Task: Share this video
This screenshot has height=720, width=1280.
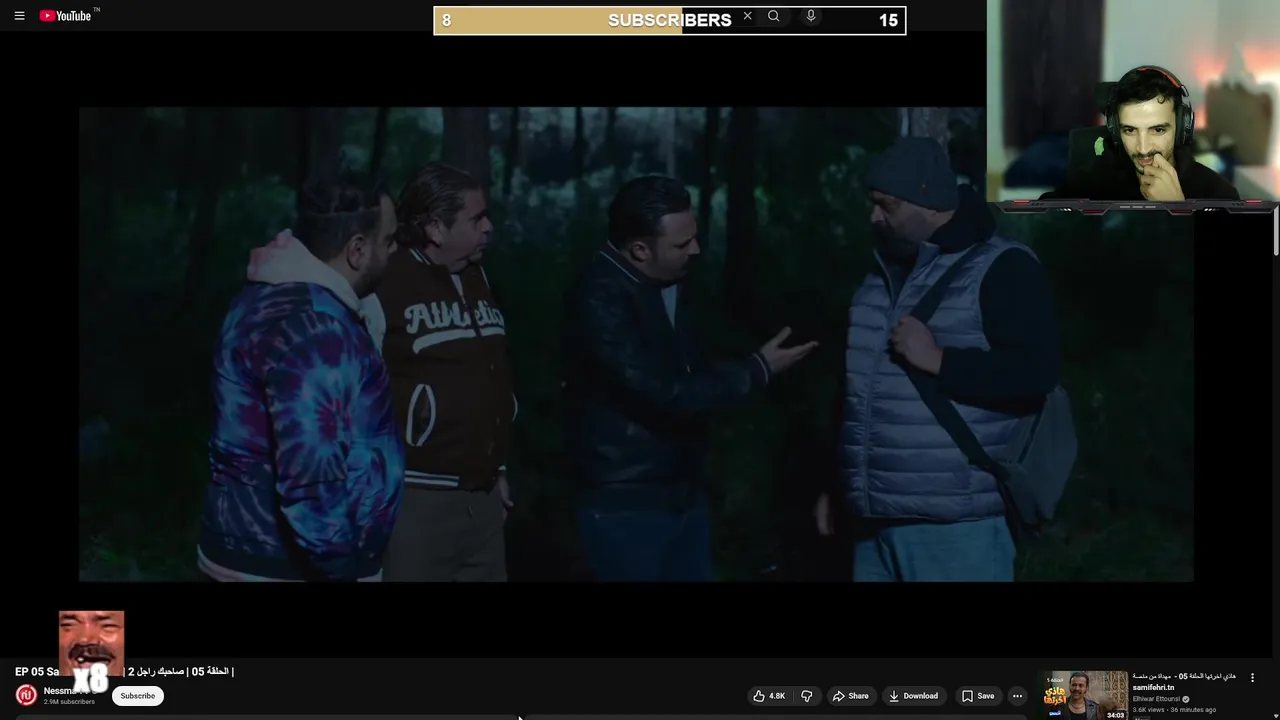Action: click(x=850, y=696)
